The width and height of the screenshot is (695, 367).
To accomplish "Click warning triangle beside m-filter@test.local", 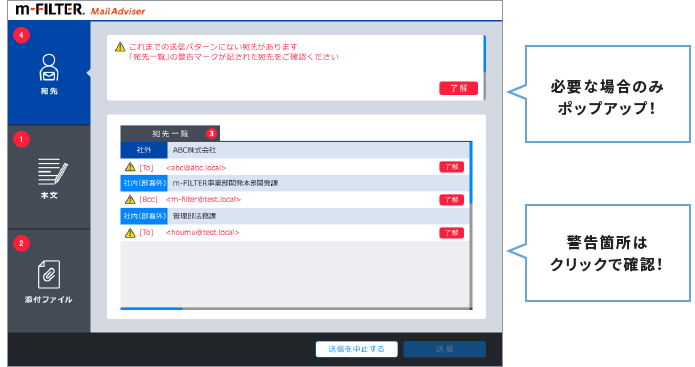I will click(x=130, y=199).
